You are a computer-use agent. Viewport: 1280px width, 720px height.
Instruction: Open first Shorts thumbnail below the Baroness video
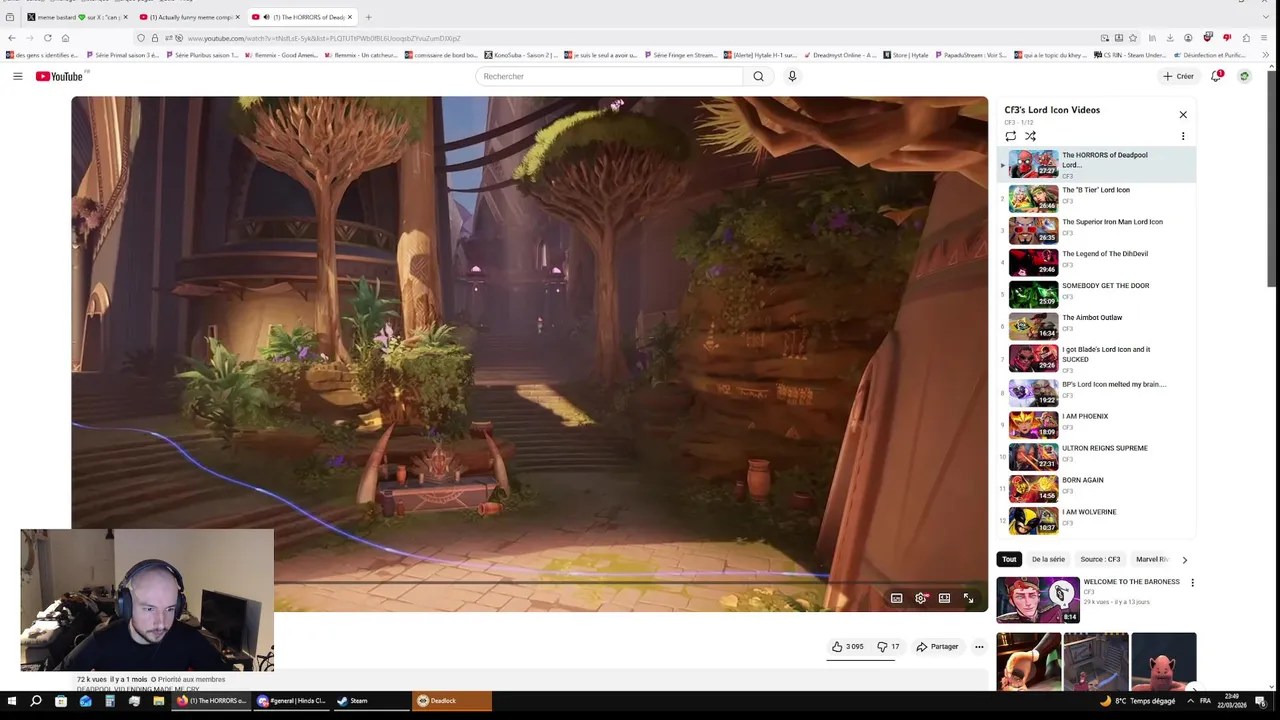[1029, 661]
